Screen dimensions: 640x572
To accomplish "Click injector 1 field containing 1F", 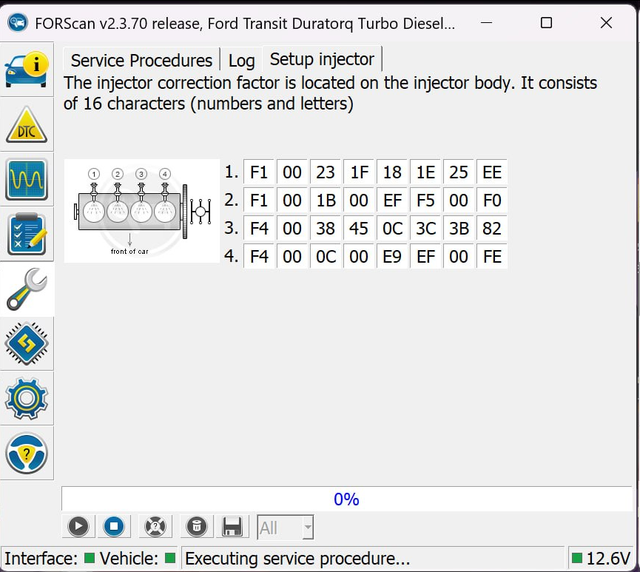I will [x=359, y=172].
